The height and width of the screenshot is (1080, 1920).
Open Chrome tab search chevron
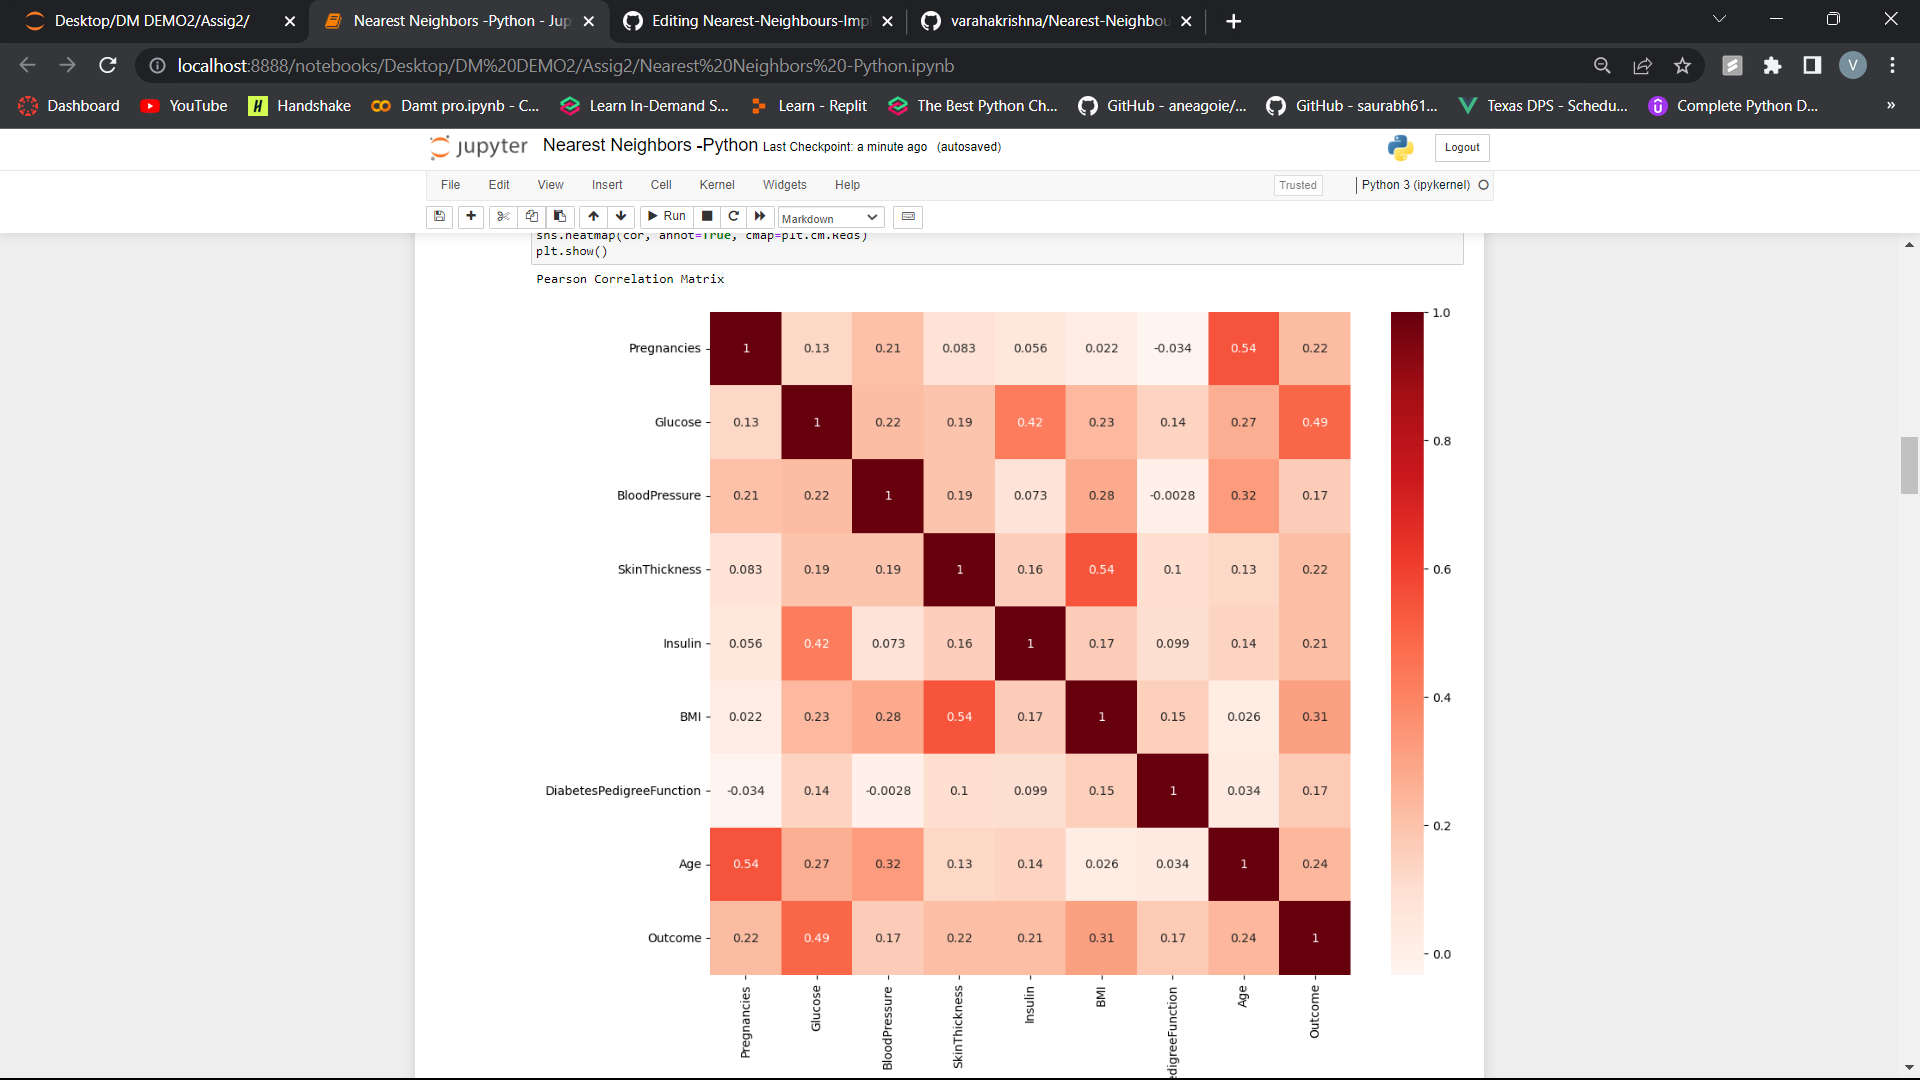tap(1719, 19)
